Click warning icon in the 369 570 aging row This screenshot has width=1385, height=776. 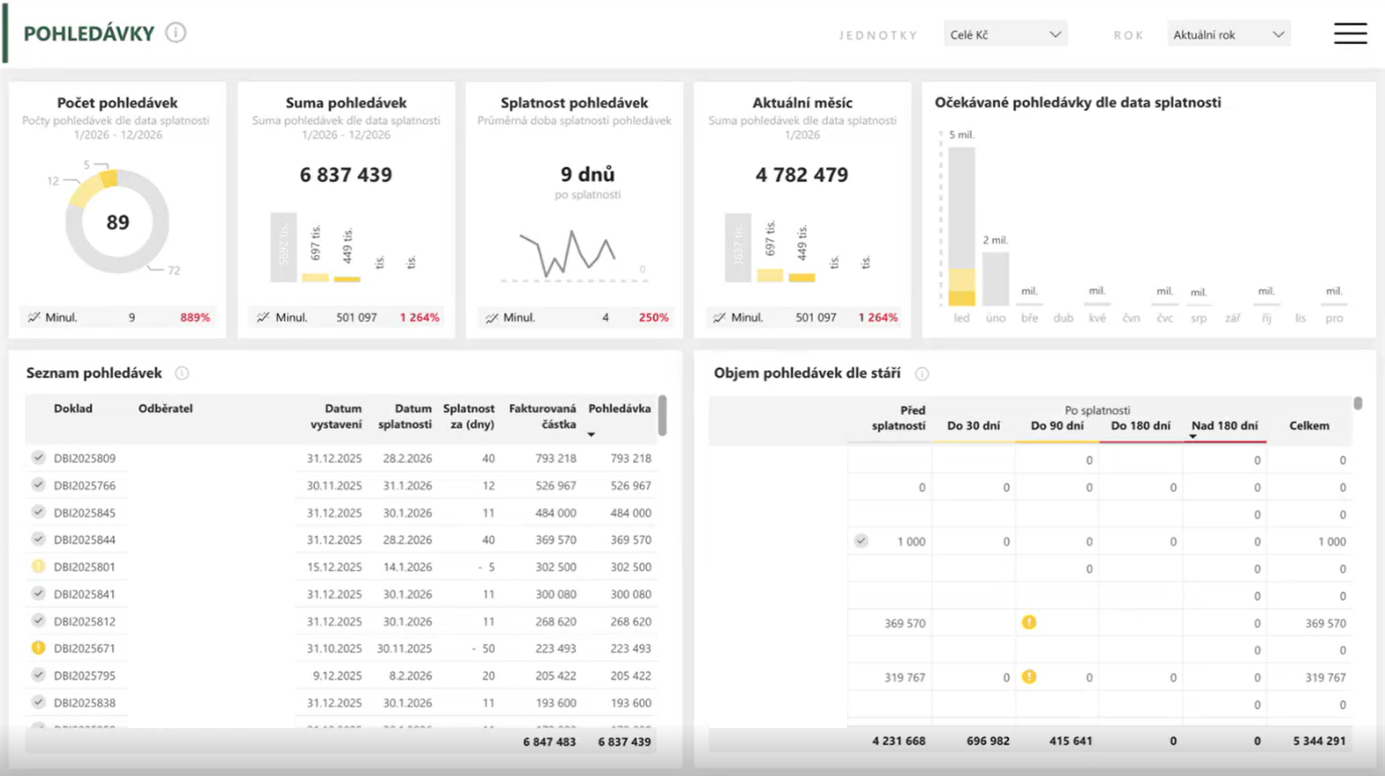tap(1031, 622)
